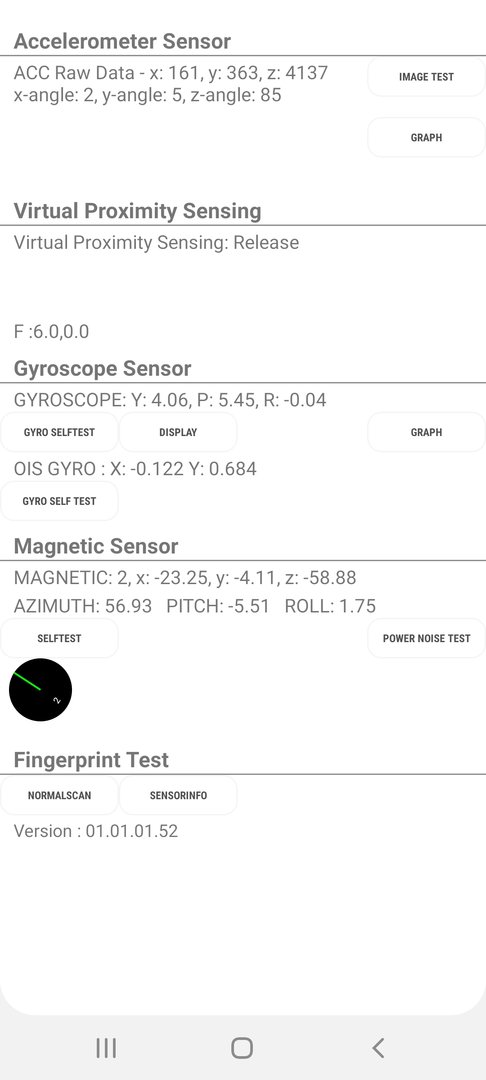
Task: Open the accelerometer Graph button
Action: tap(426, 138)
